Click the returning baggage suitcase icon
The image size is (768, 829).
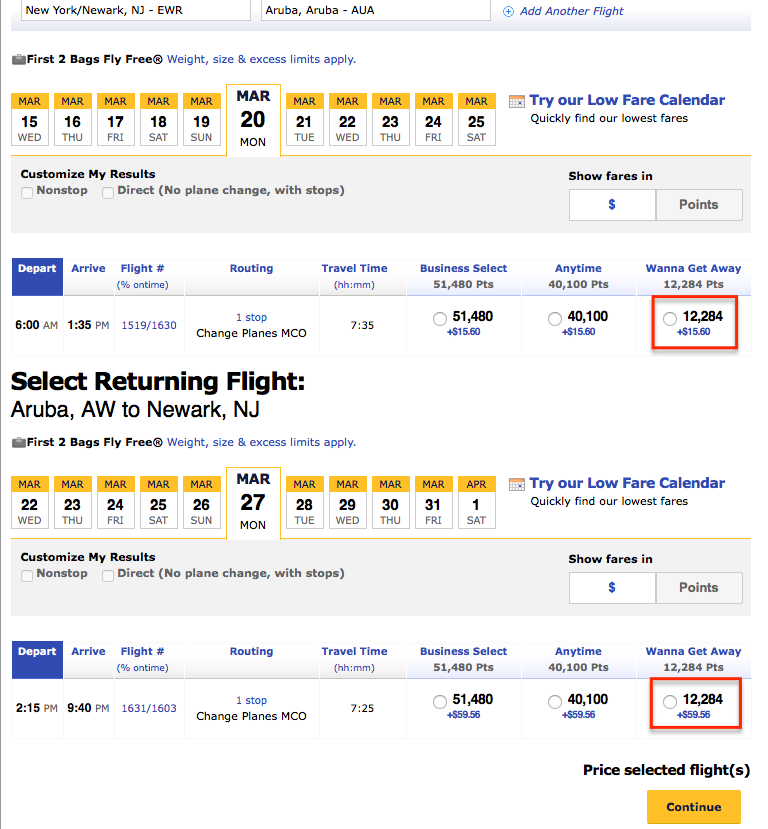pyautogui.click(x=19, y=442)
